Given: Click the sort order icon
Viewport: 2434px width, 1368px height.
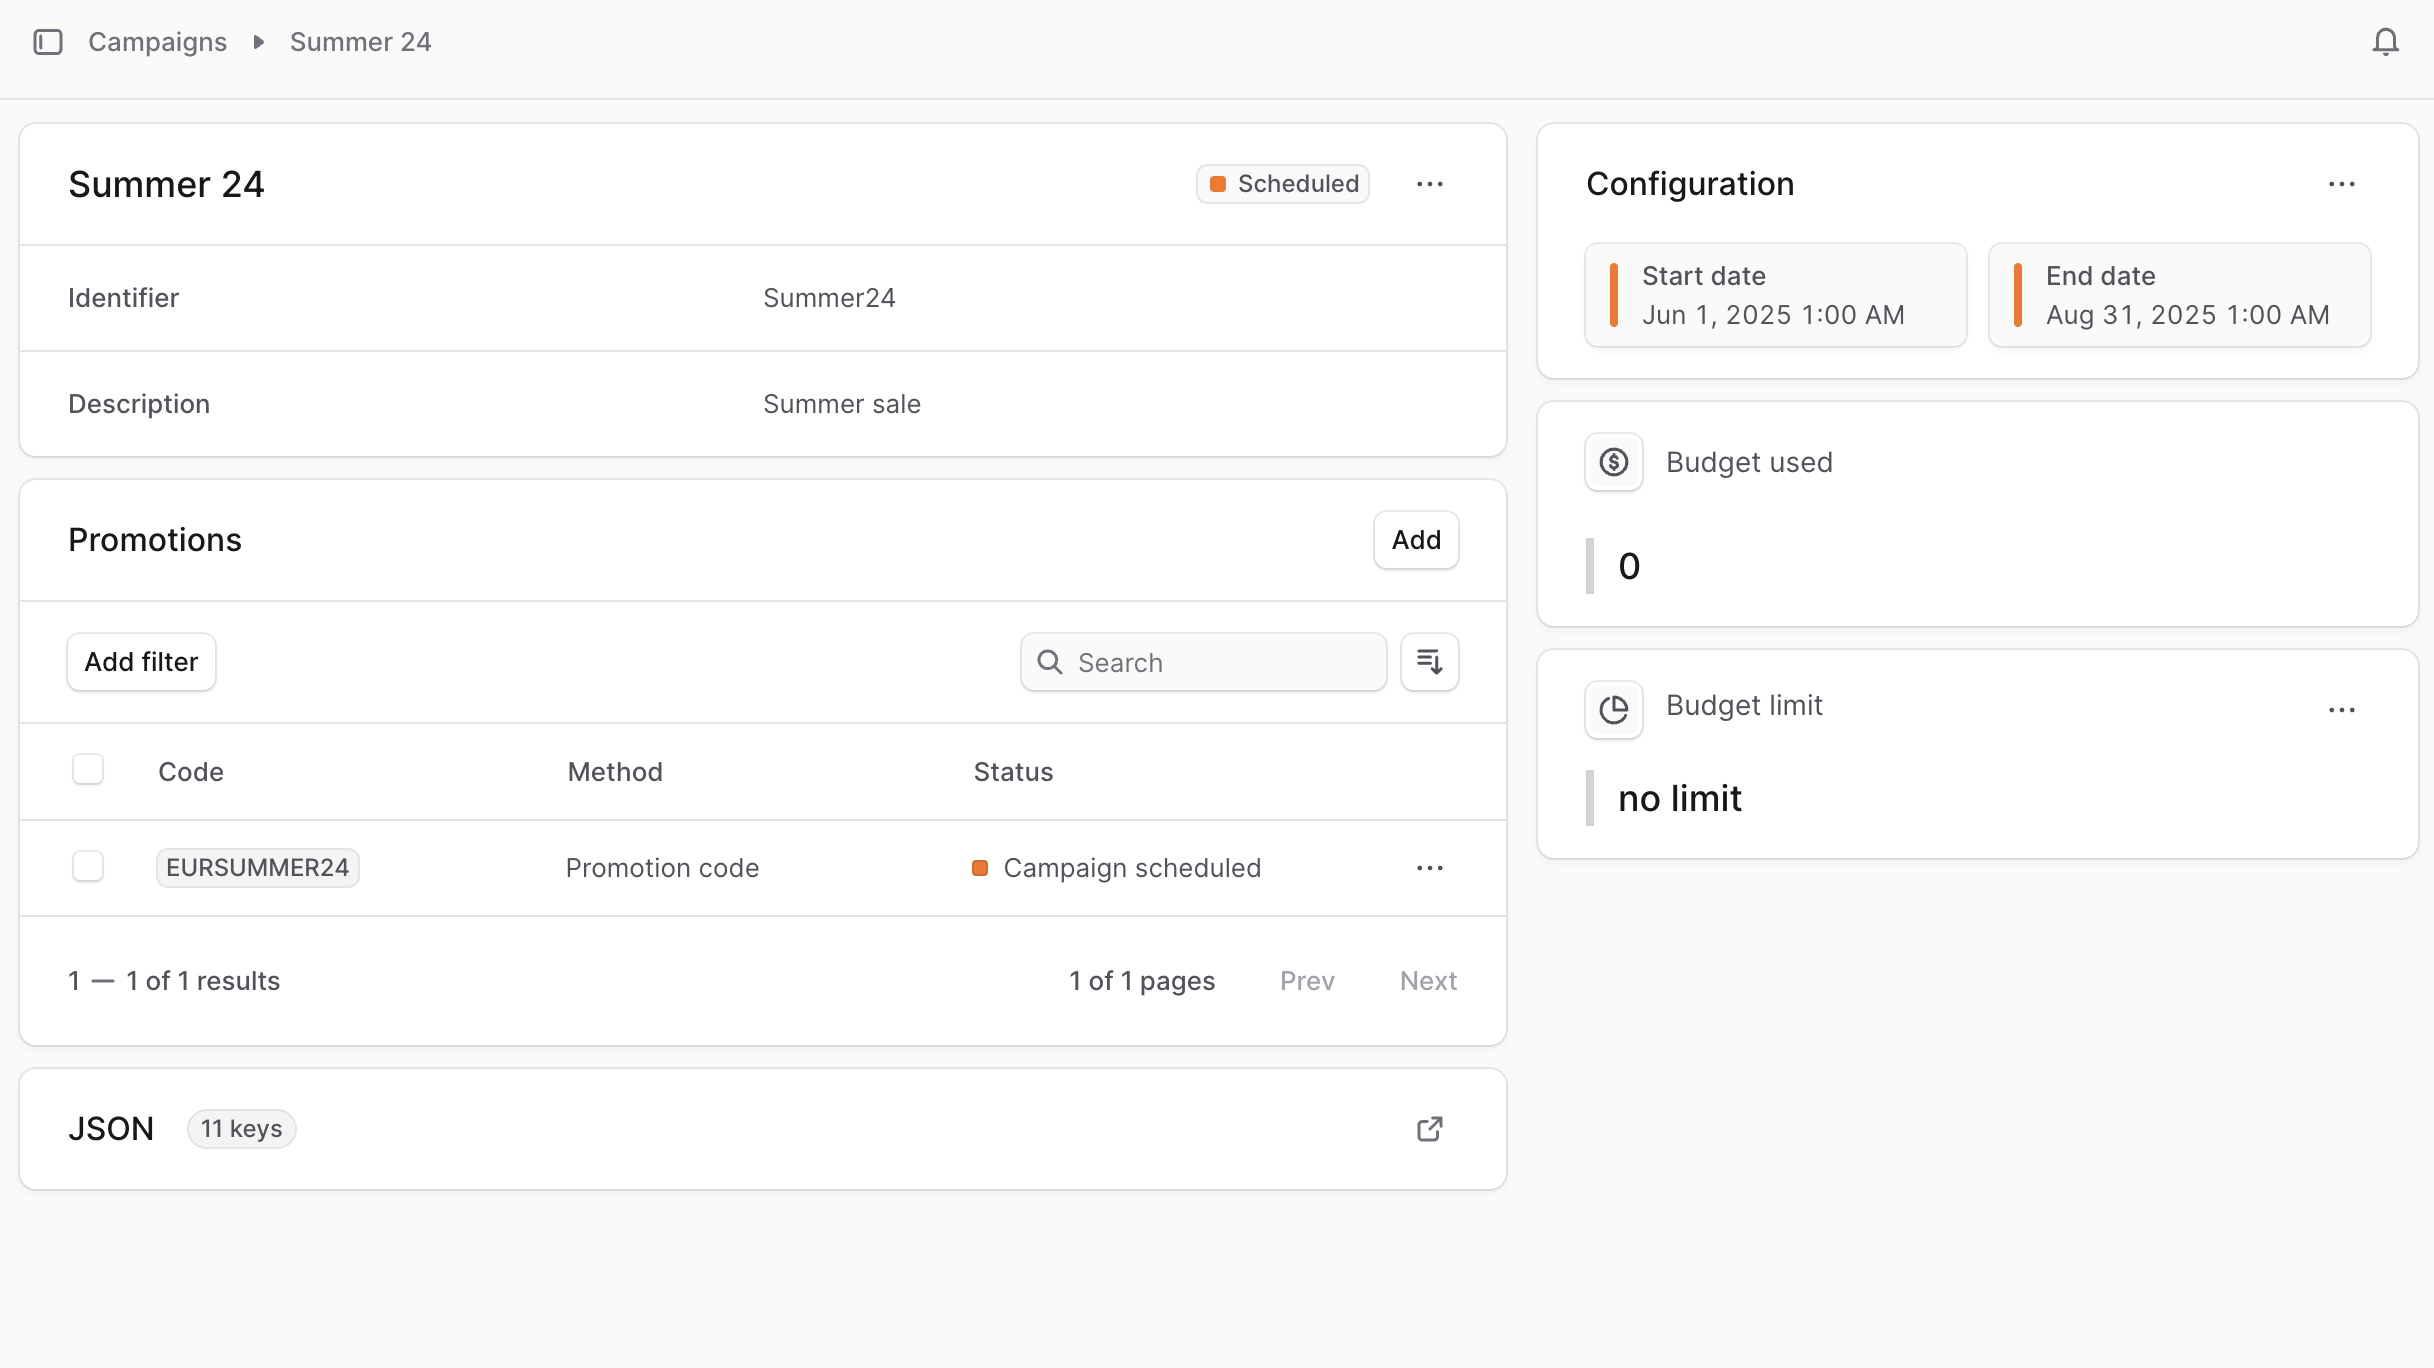Looking at the screenshot, I should pyautogui.click(x=1429, y=662).
